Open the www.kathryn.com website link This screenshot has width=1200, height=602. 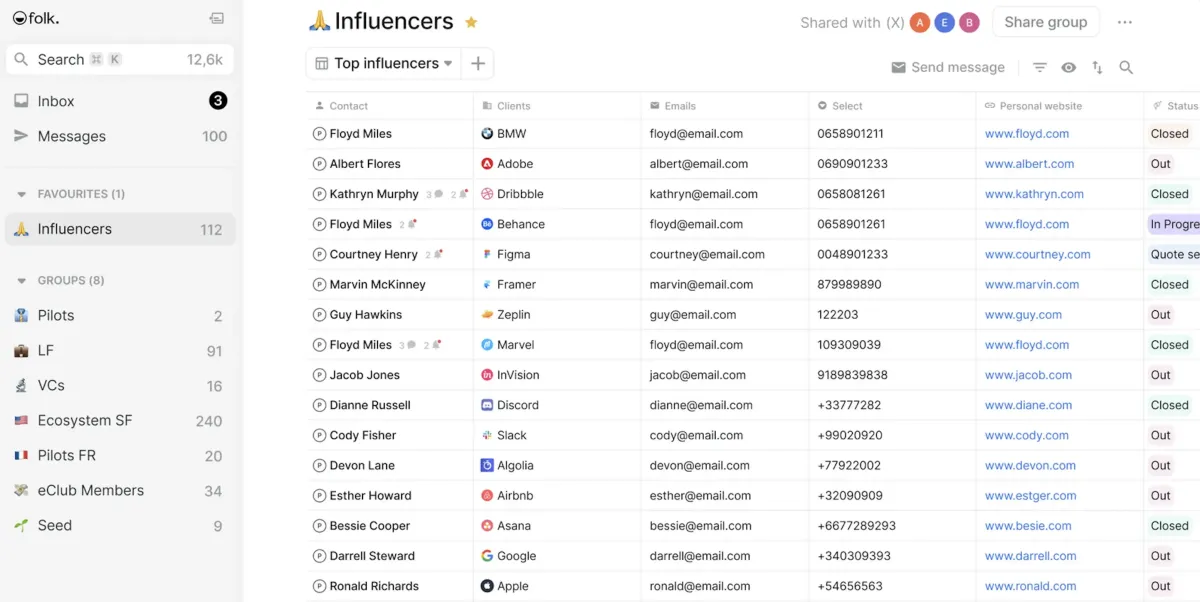coord(1034,194)
